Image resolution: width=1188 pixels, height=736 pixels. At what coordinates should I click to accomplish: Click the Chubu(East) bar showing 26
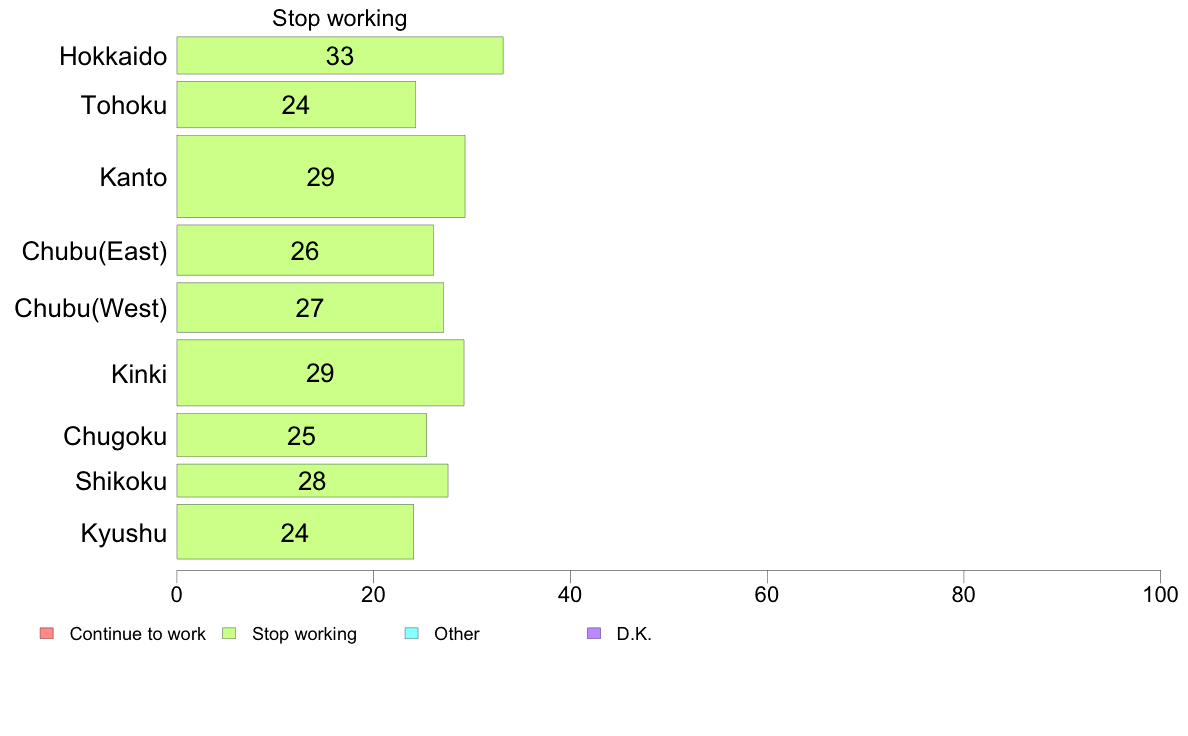coord(305,250)
